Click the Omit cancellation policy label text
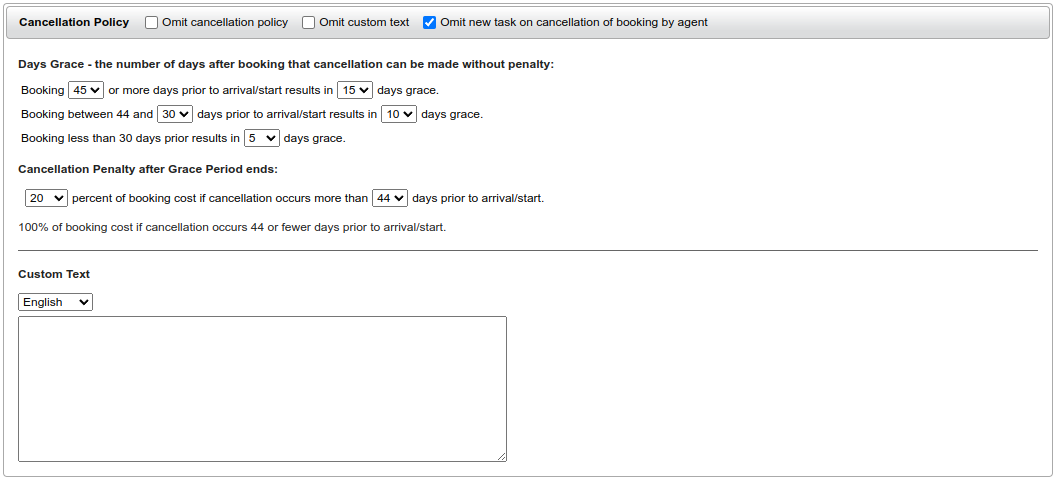The height and width of the screenshot is (479, 1056). tap(225, 22)
